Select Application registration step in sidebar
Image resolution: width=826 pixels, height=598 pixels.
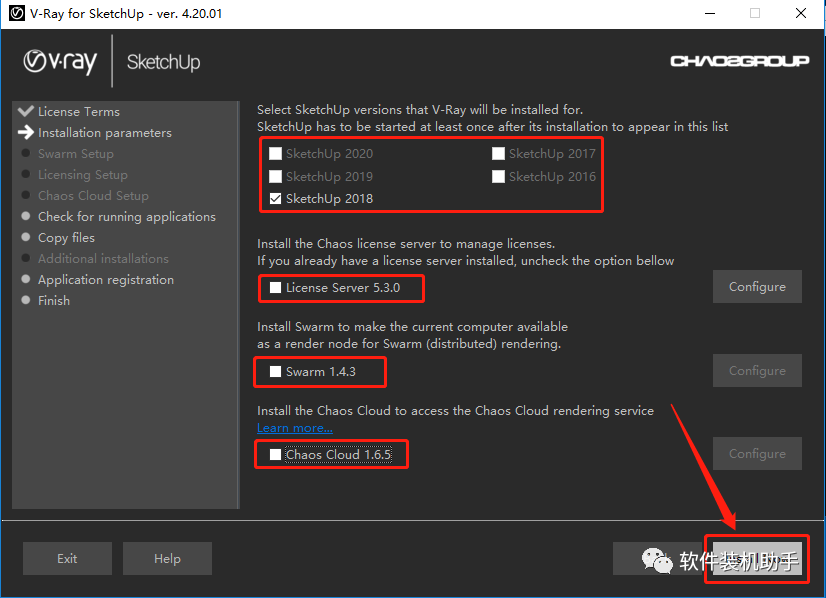(x=106, y=280)
